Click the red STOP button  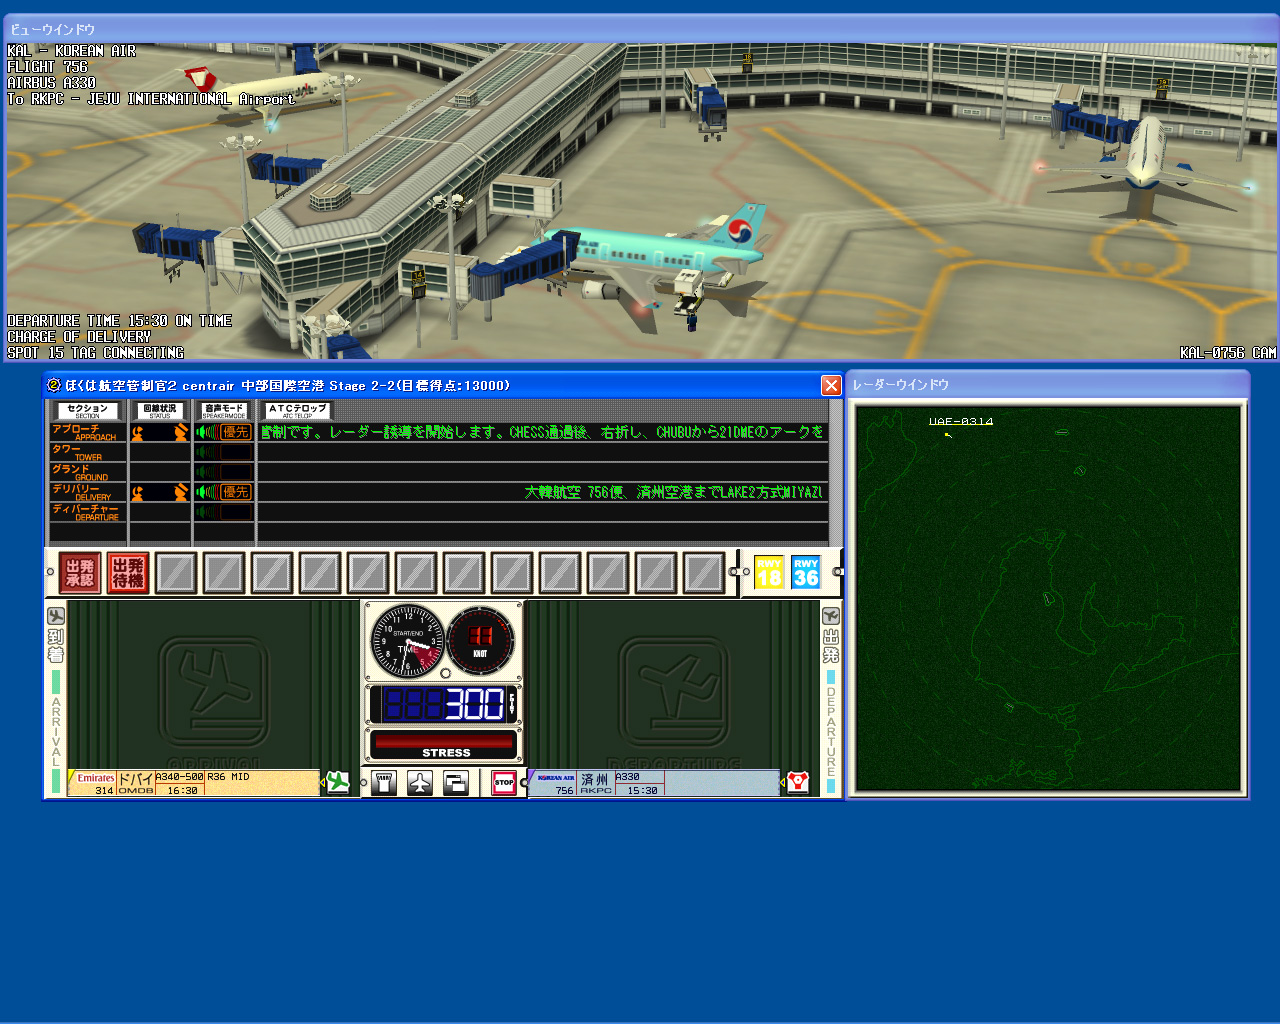pos(504,783)
